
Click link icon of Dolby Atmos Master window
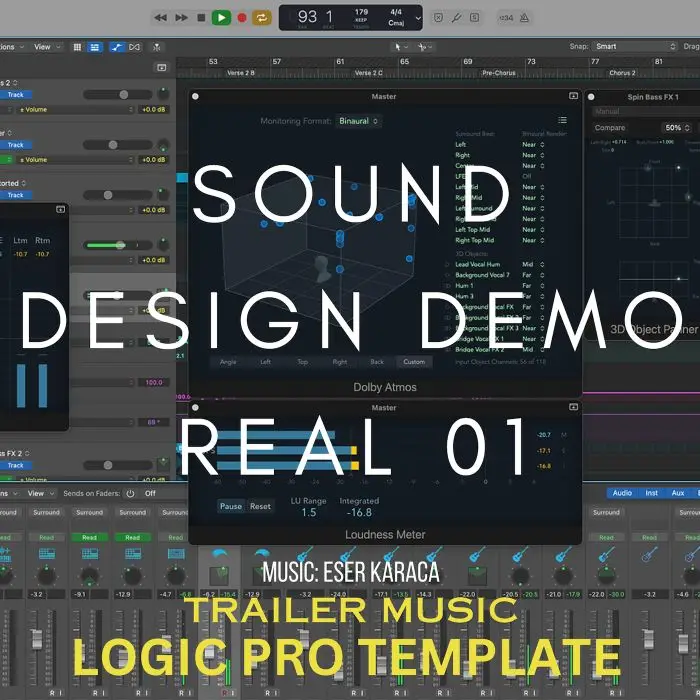click(x=573, y=96)
